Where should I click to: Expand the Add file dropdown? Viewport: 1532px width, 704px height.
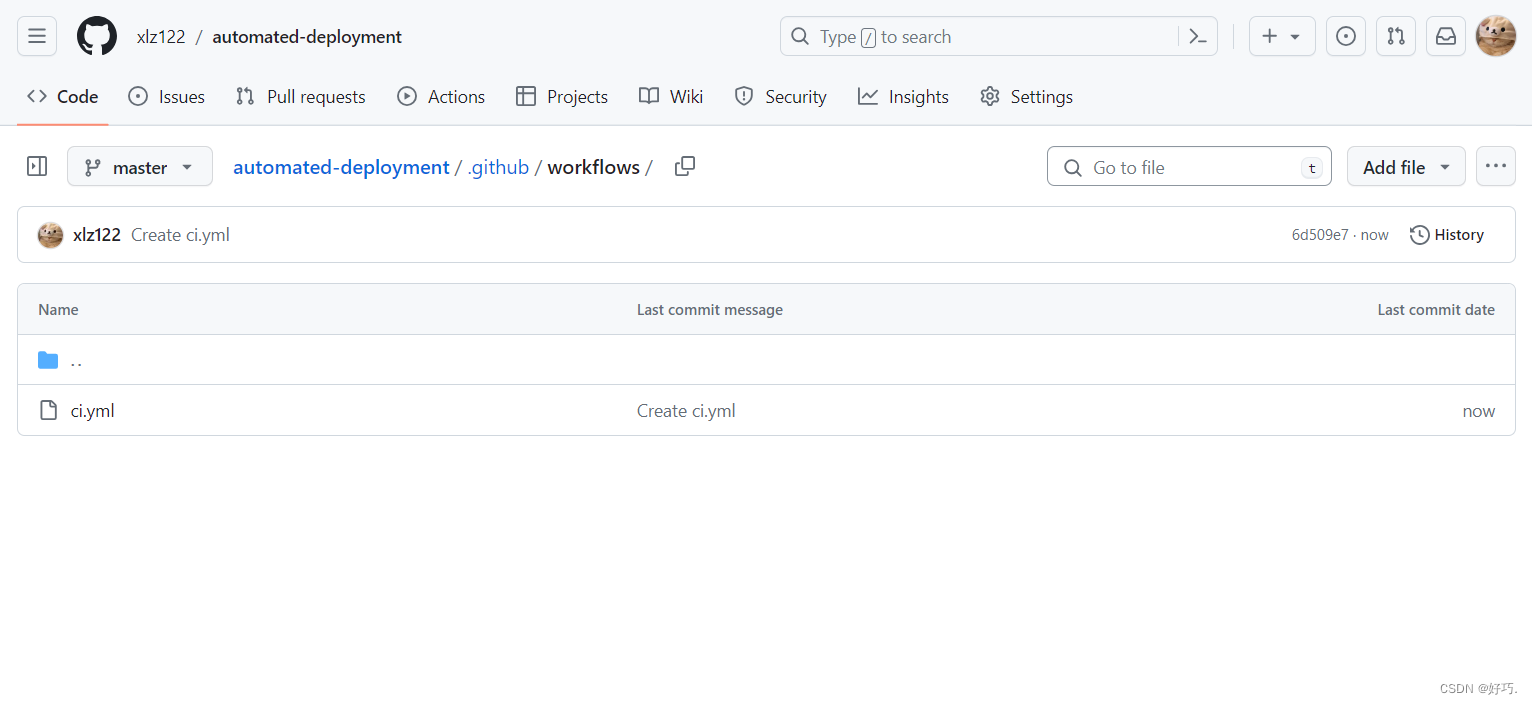(x=1406, y=166)
